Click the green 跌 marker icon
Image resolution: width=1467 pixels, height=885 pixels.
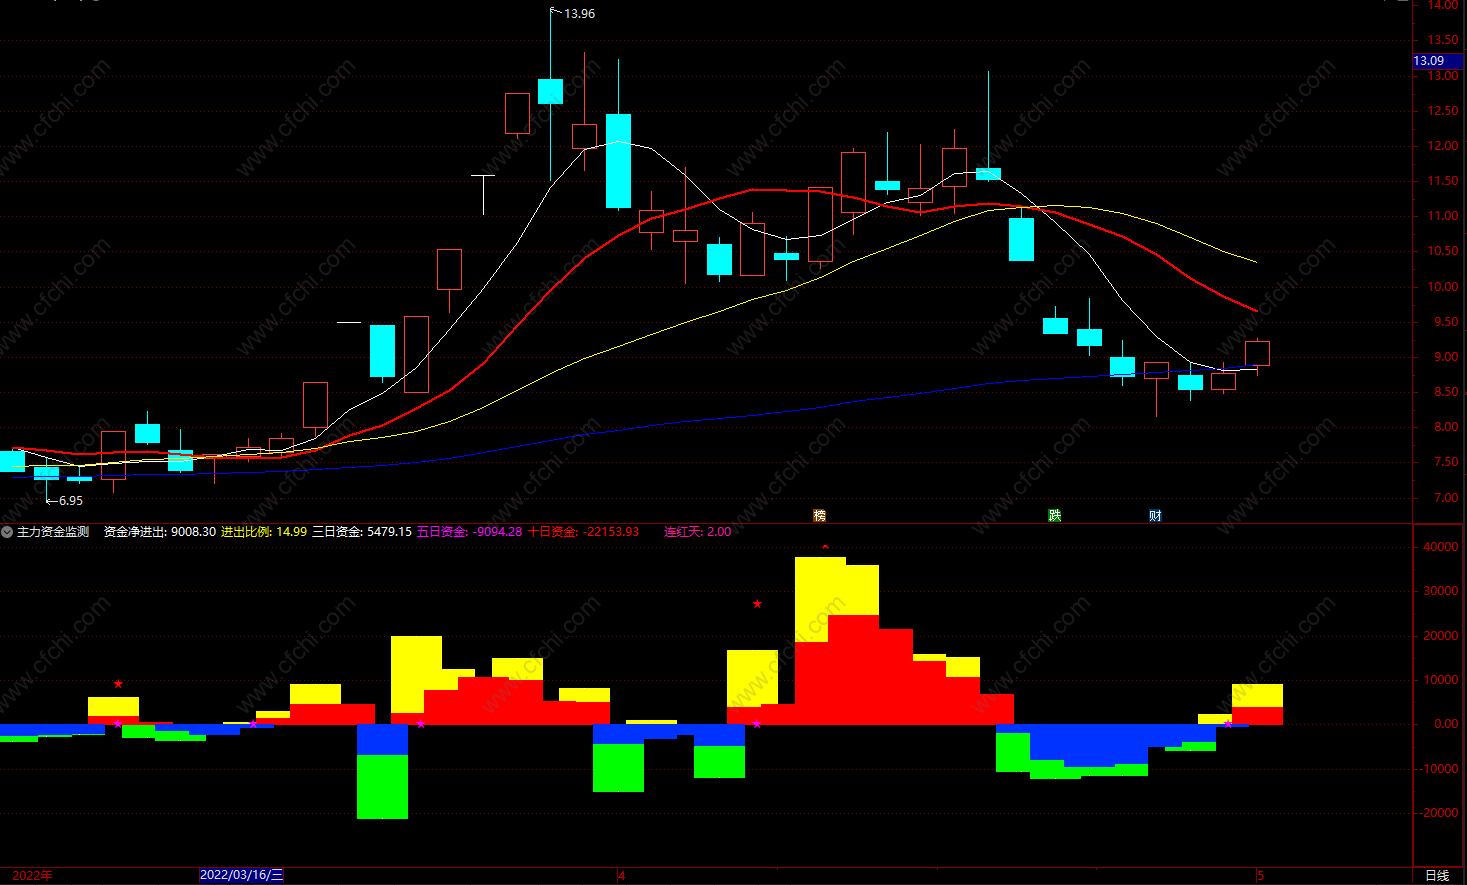1054,516
